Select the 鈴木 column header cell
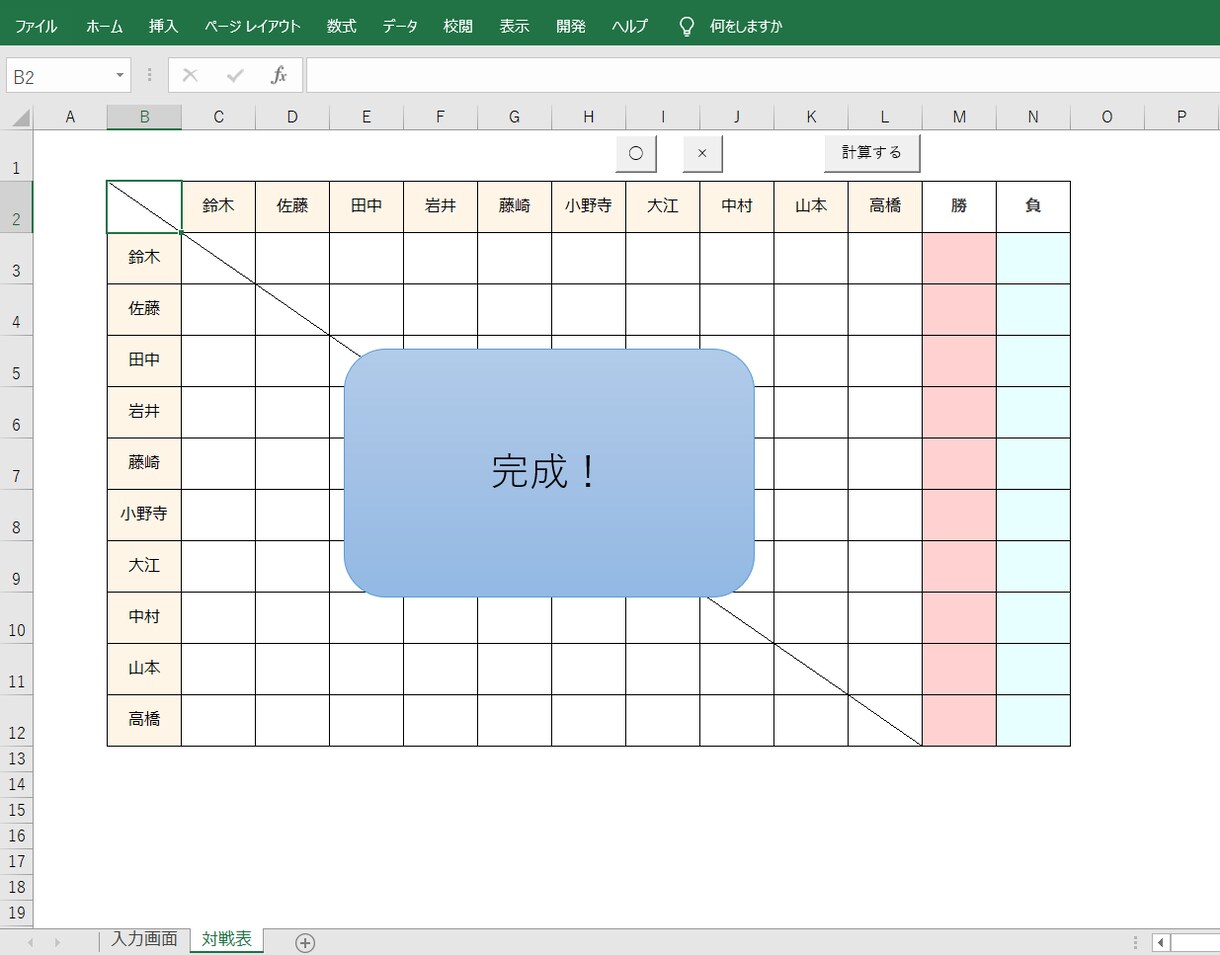The height and width of the screenshot is (955, 1220). [218, 207]
